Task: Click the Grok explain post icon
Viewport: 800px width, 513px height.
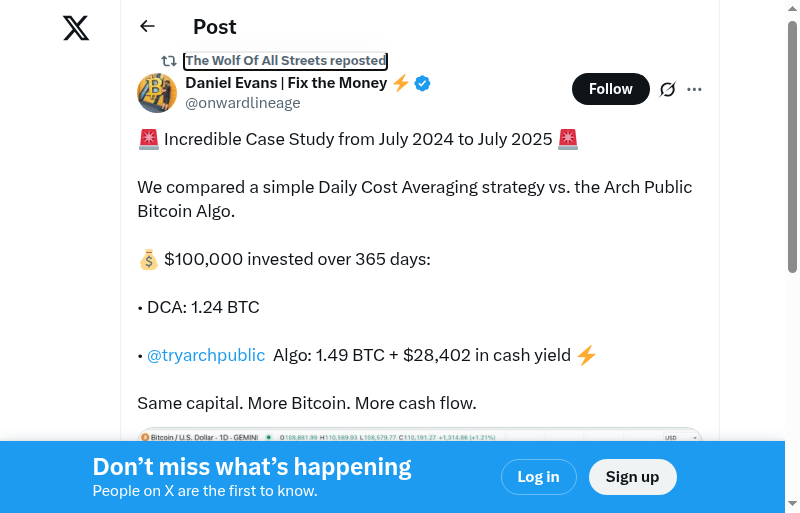Action: click(668, 90)
